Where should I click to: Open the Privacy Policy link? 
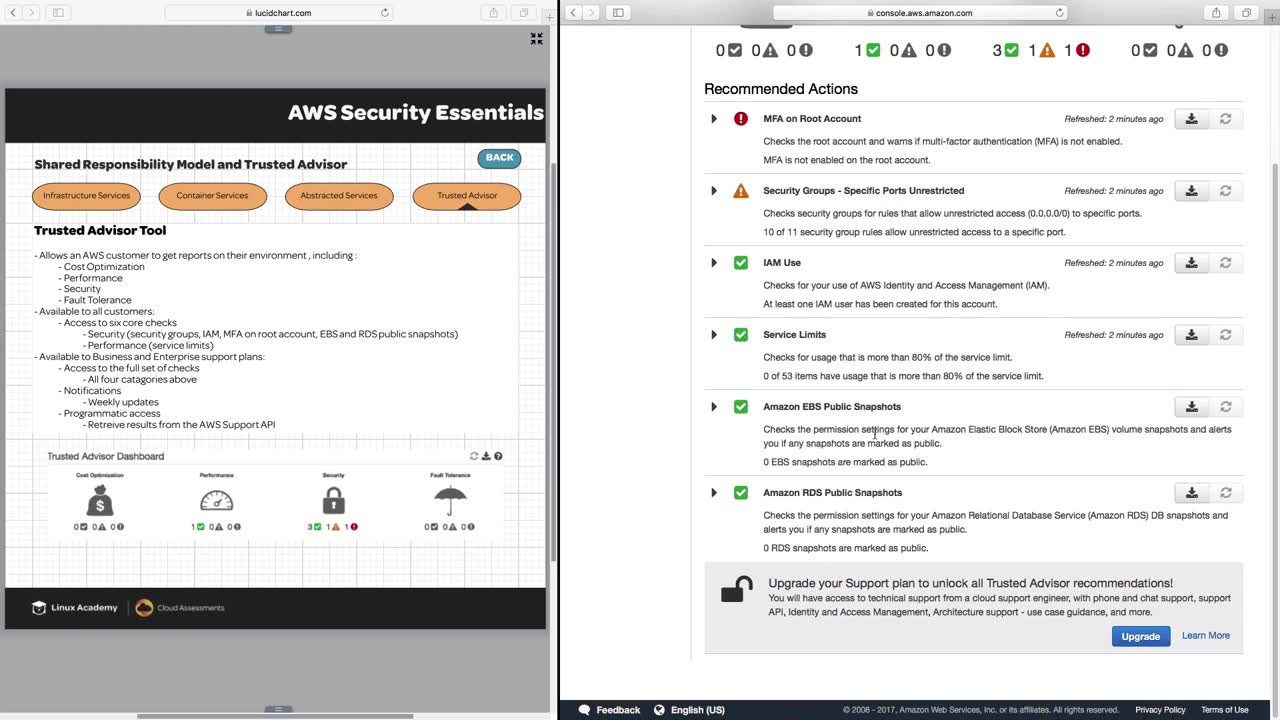click(x=1160, y=710)
